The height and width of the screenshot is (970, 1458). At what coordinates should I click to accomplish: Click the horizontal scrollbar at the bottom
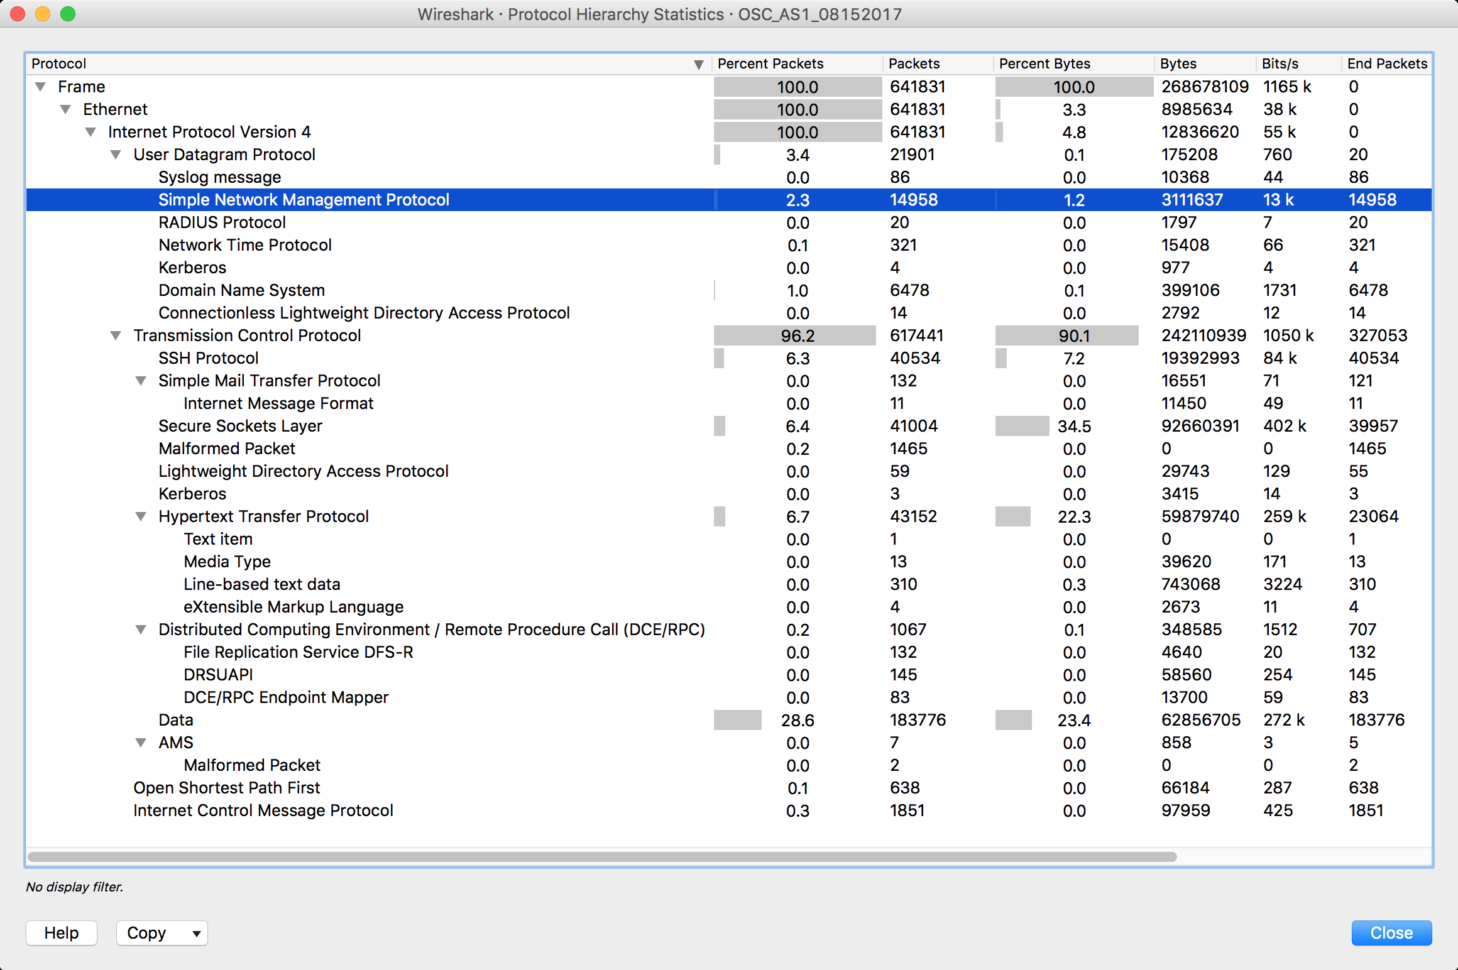600,856
